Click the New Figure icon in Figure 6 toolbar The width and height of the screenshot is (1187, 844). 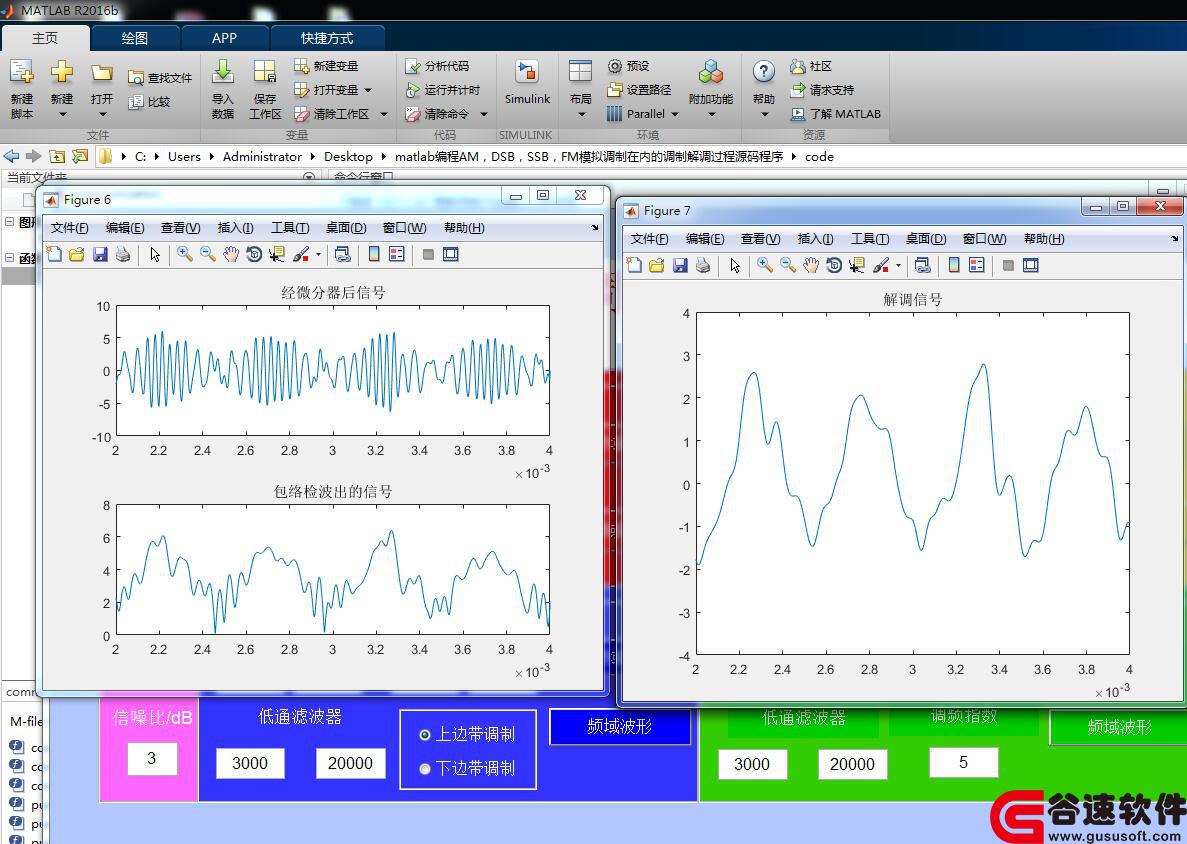(54, 254)
